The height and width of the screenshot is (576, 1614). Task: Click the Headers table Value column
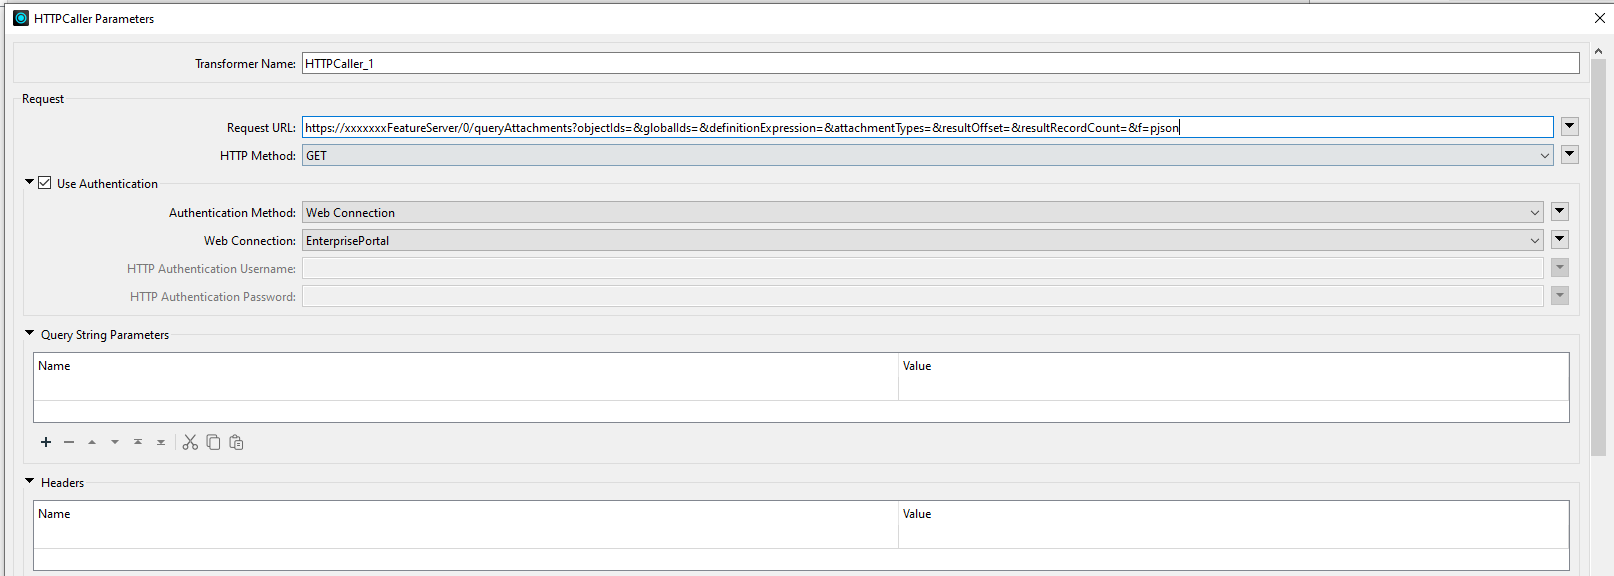coord(917,514)
